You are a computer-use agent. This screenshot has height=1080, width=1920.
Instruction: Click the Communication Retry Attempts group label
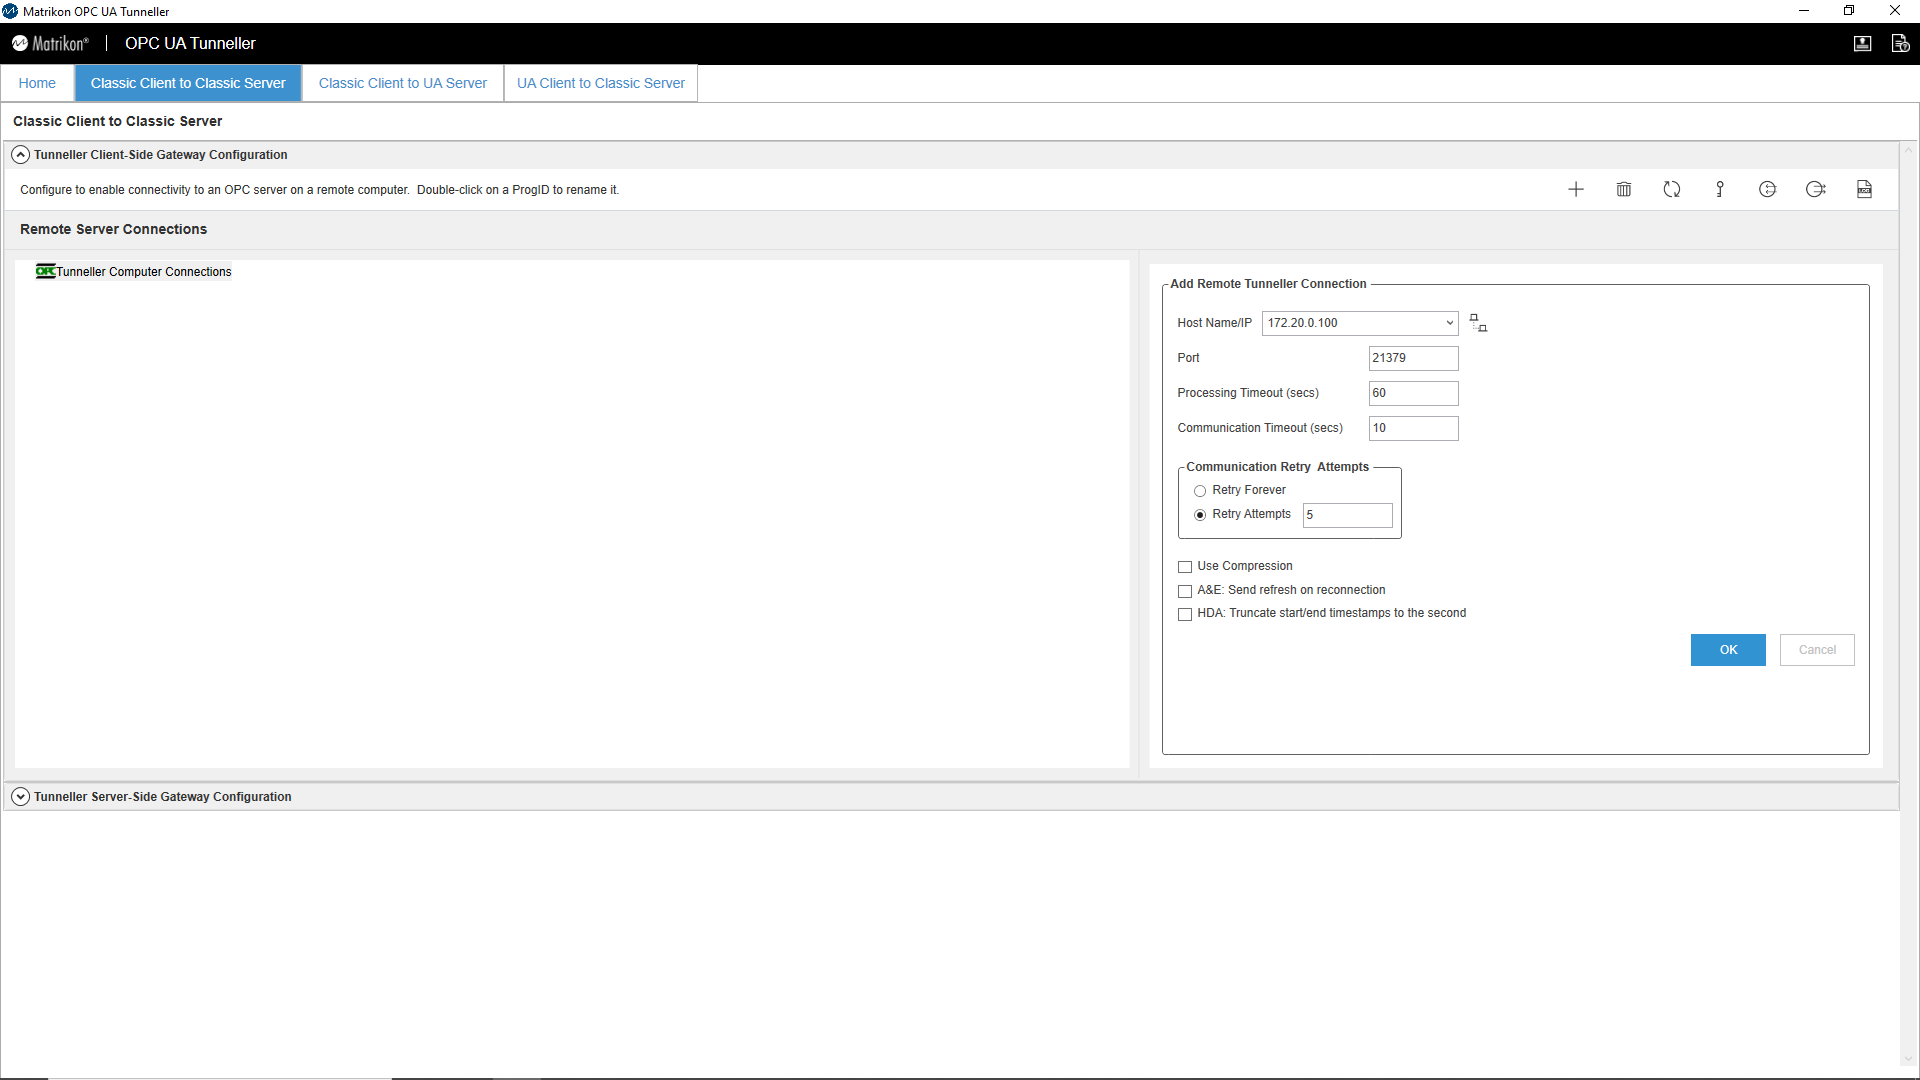pyautogui.click(x=1277, y=467)
